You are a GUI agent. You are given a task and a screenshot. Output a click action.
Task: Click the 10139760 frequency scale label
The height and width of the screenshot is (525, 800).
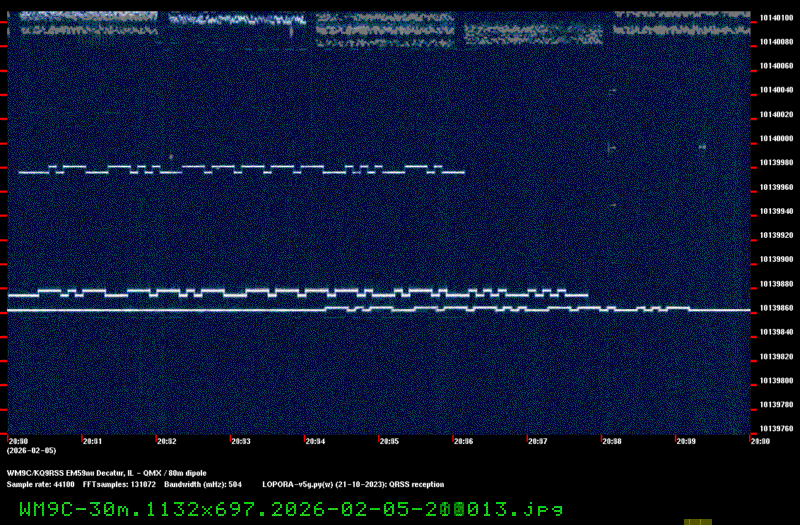(x=776, y=429)
